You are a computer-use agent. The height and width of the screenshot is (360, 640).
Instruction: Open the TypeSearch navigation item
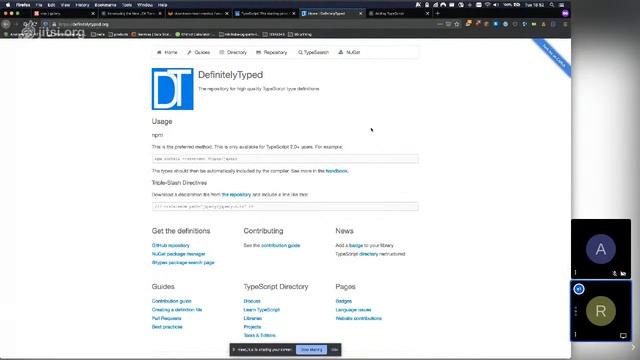pyautogui.click(x=313, y=52)
